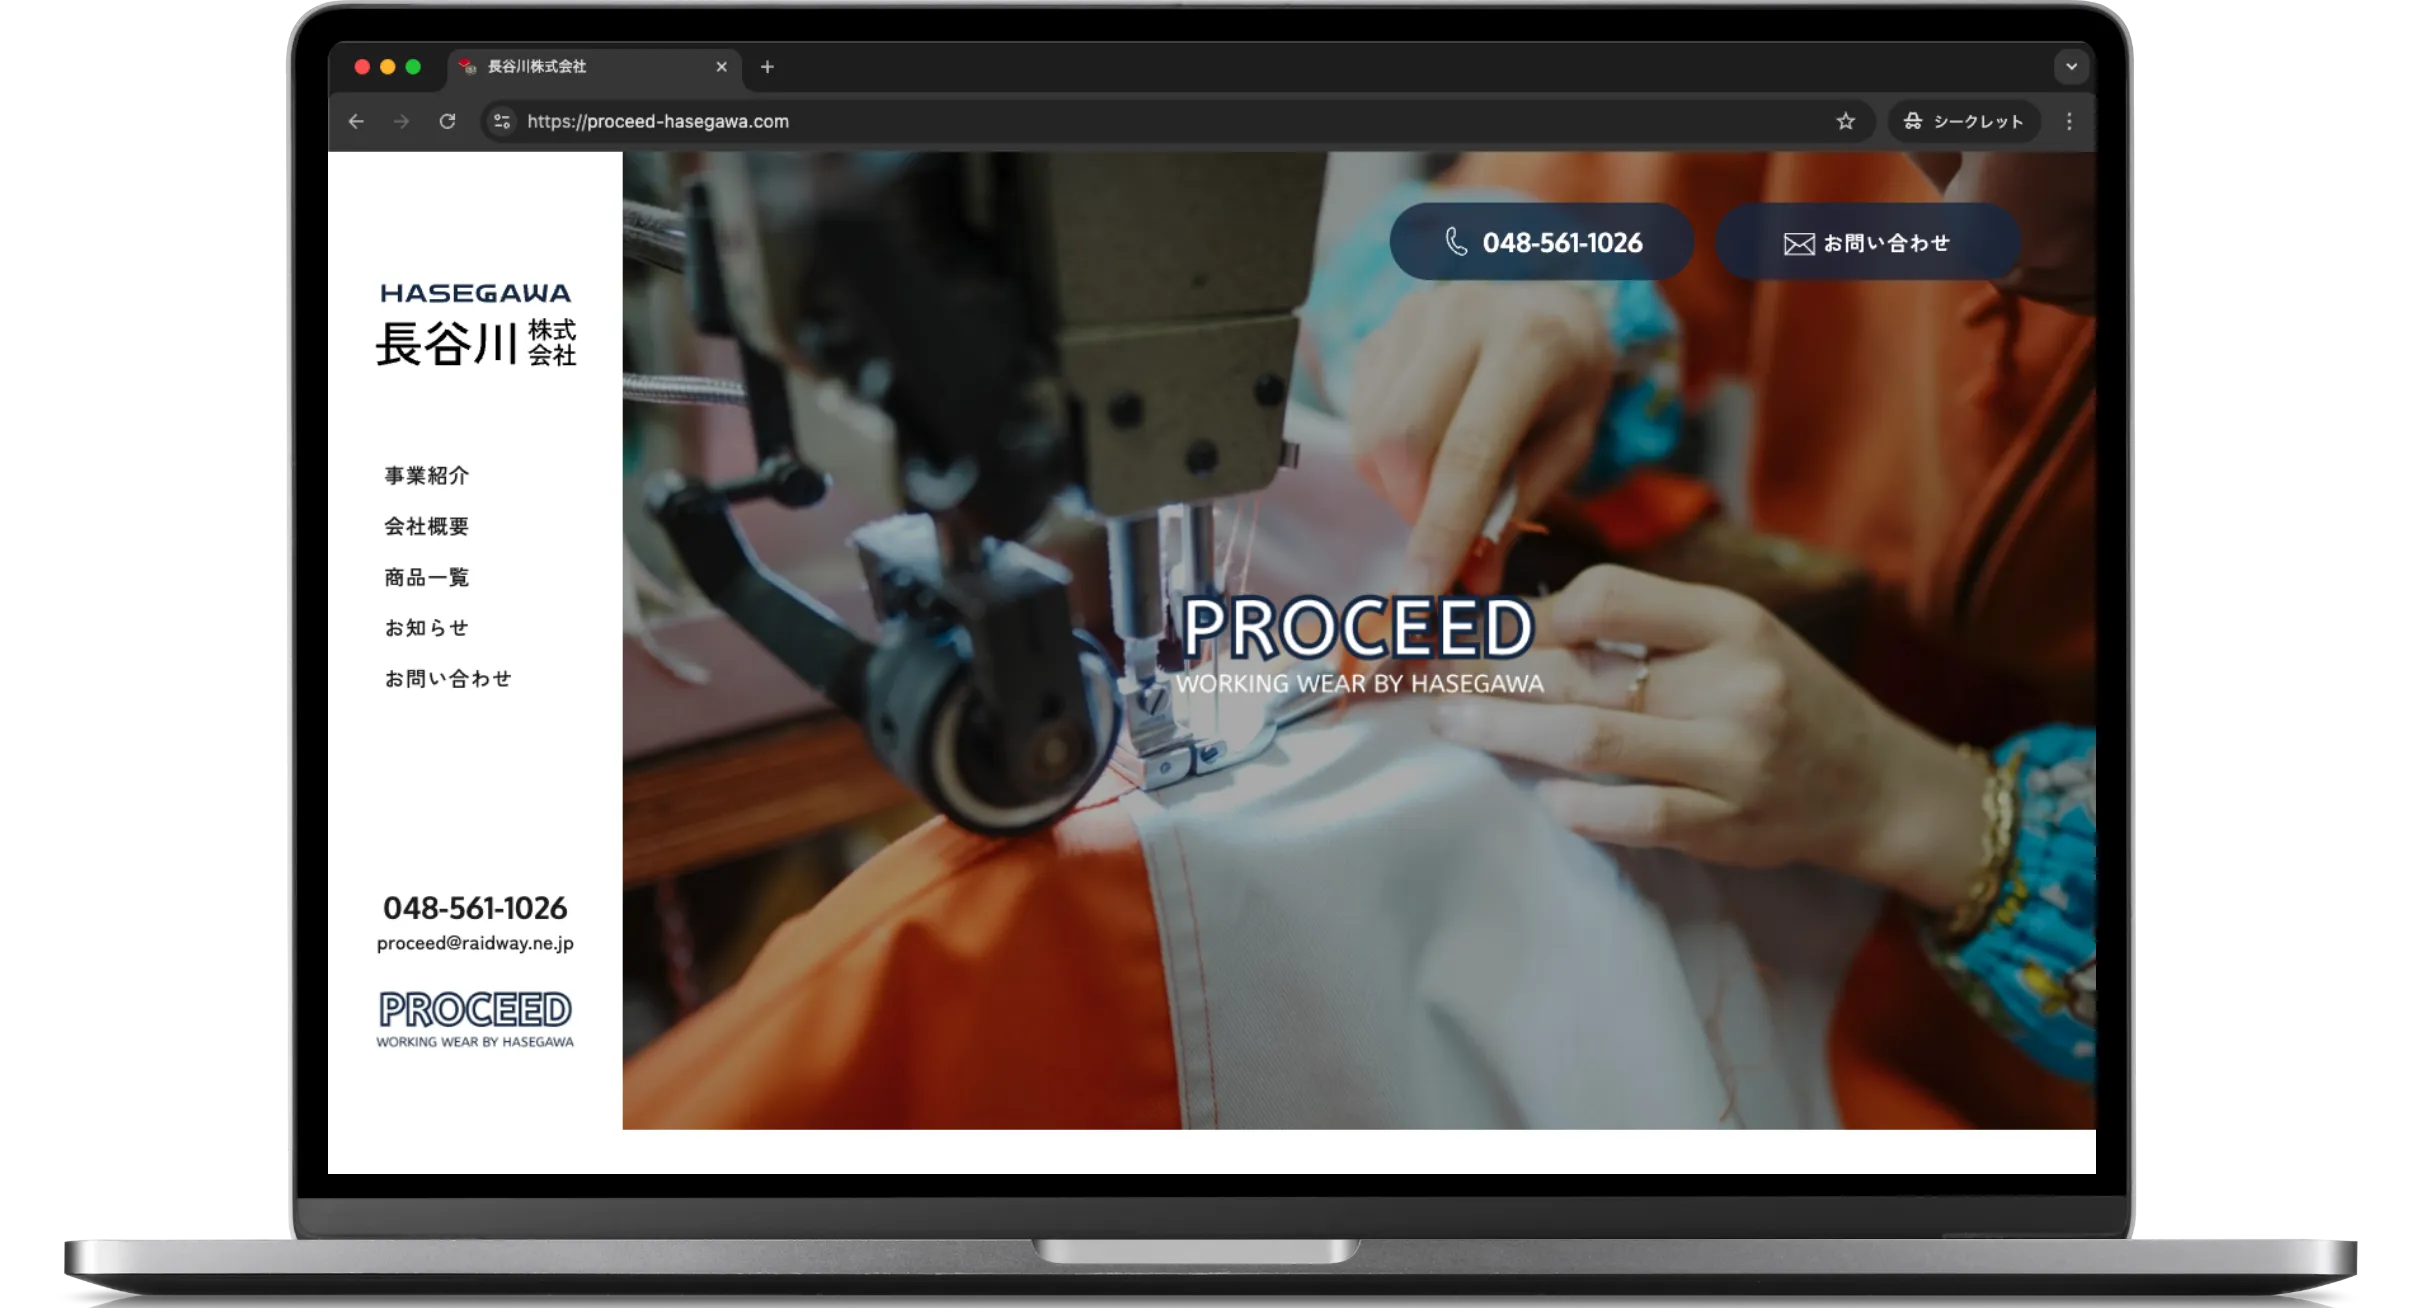Click the 048-561-1026 phone button in header
Screen dimensions: 2422x1308
click(1541, 243)
